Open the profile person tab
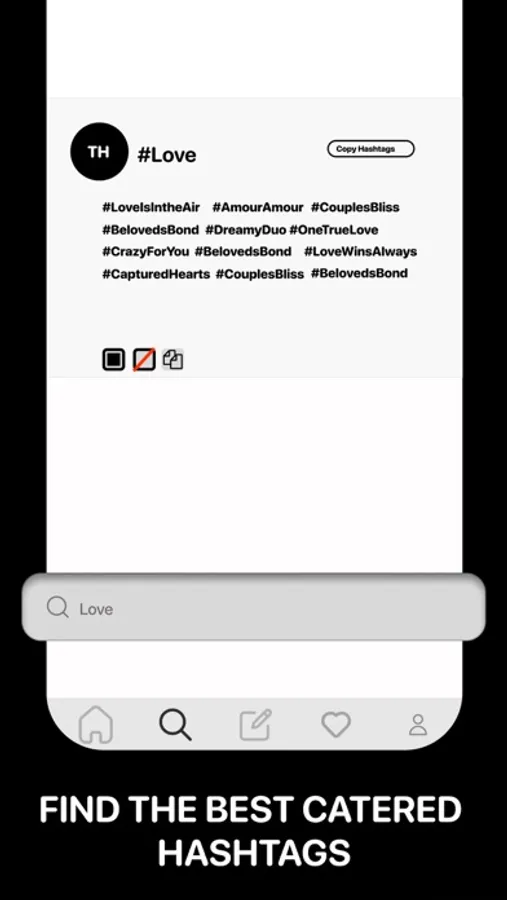Viewport: 507px width, 900px height. (x=417, y=725)
